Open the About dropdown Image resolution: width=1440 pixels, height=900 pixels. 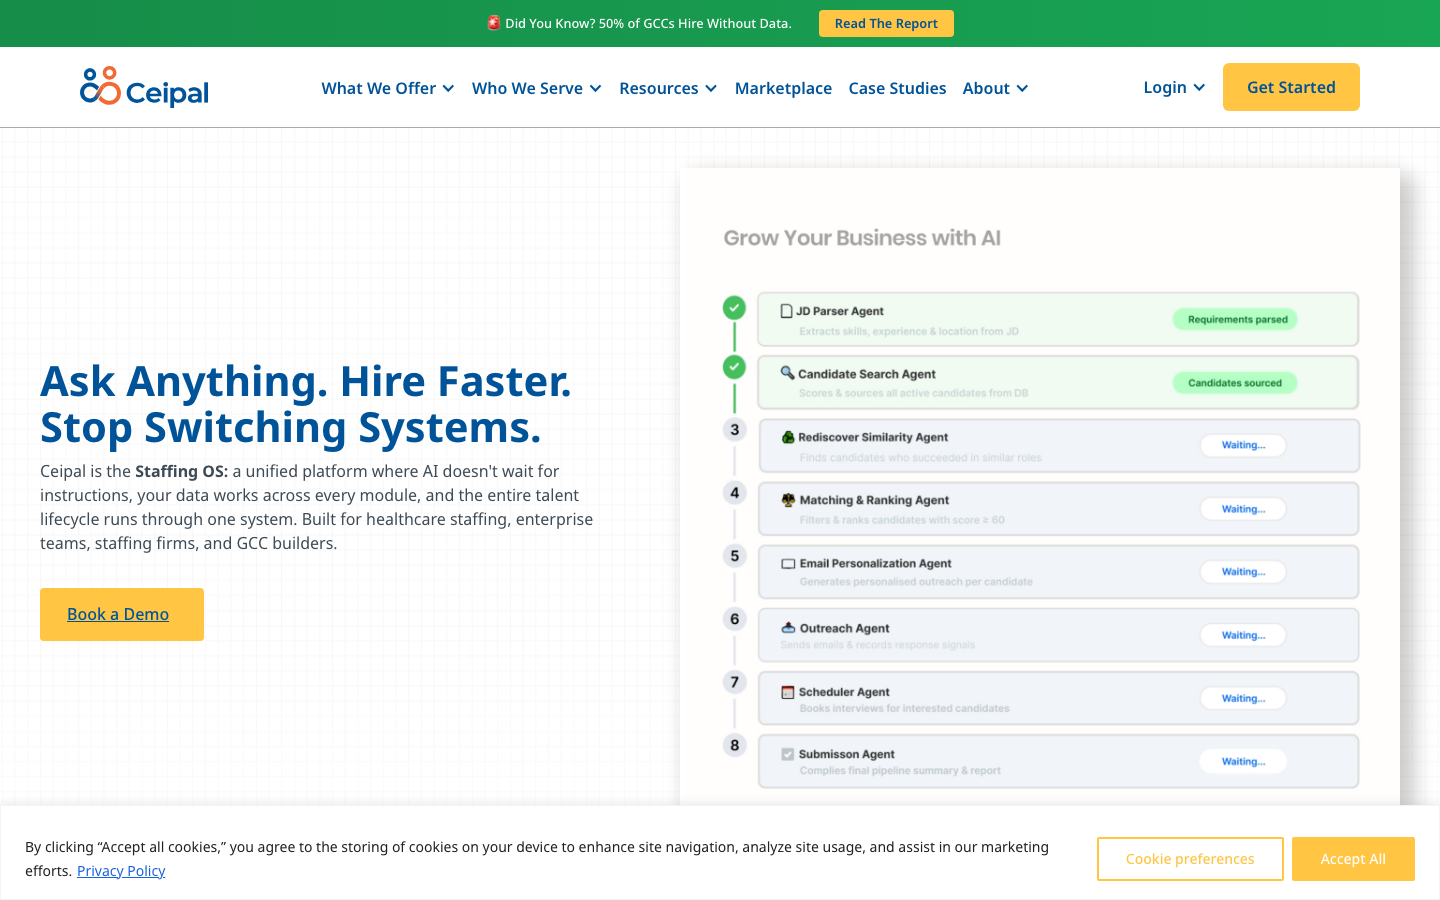995,88
